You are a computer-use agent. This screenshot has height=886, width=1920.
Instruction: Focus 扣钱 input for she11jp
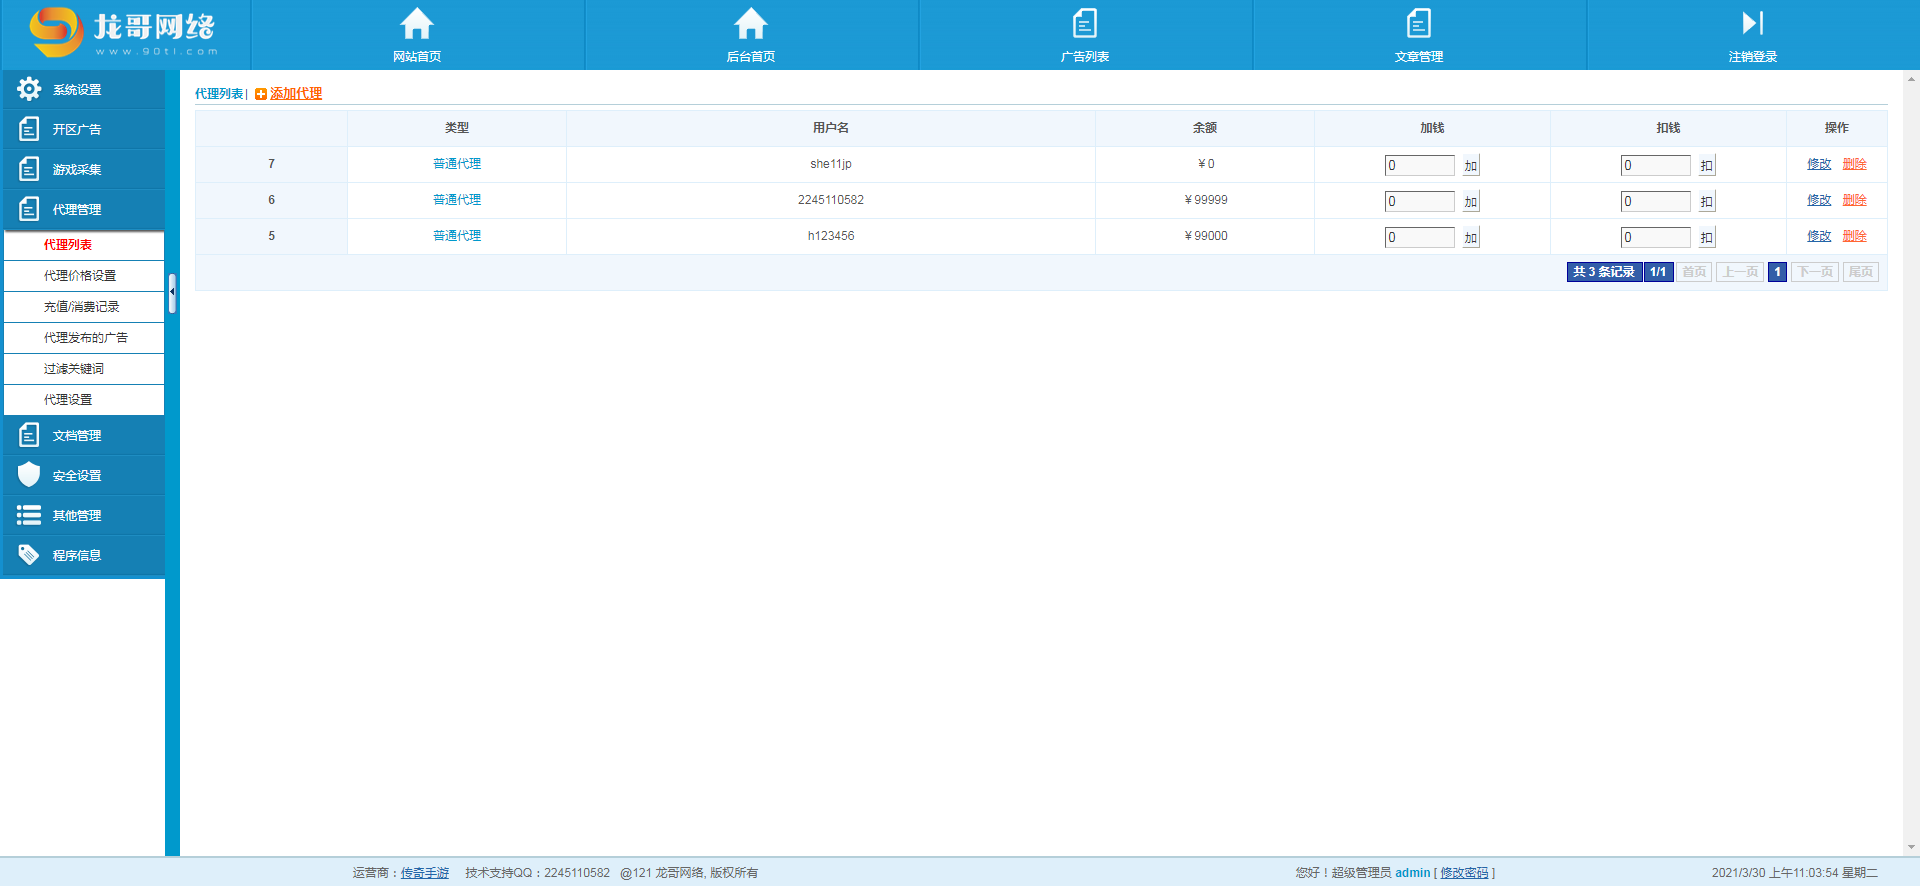pos(1656,166)
